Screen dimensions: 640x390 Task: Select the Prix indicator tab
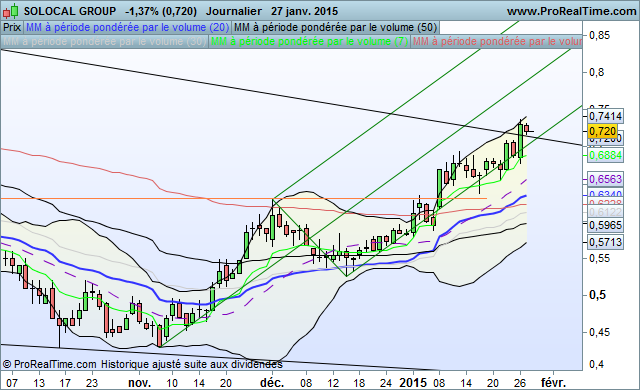tap(12, 27)
